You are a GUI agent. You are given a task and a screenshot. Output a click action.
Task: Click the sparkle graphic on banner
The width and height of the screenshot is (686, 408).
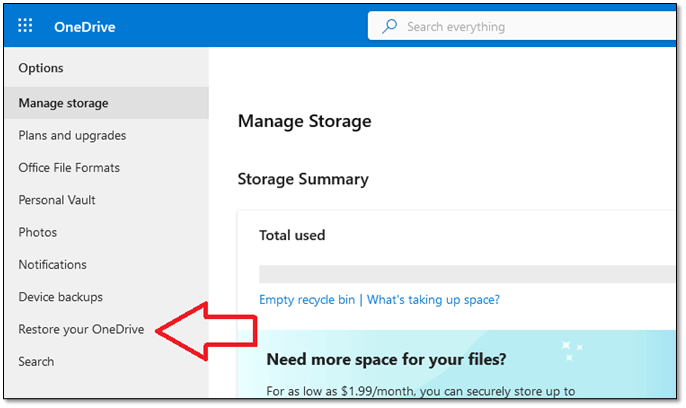(572, 350)
